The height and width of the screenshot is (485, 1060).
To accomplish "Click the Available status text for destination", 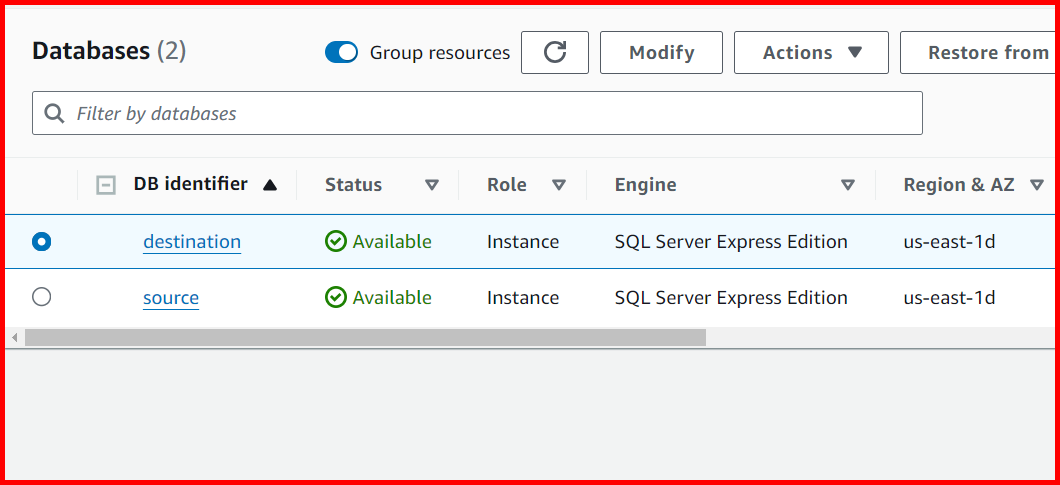I will coord(392,241).
